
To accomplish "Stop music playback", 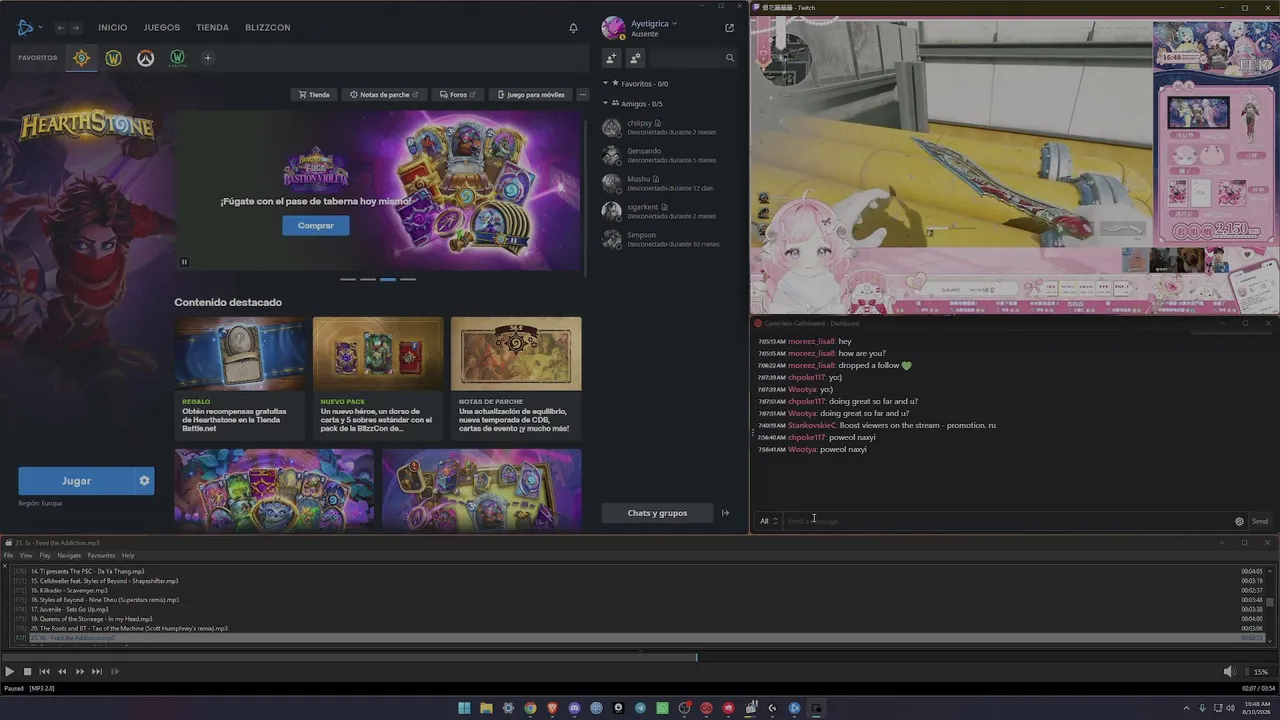I will click(x=28, y=672).
